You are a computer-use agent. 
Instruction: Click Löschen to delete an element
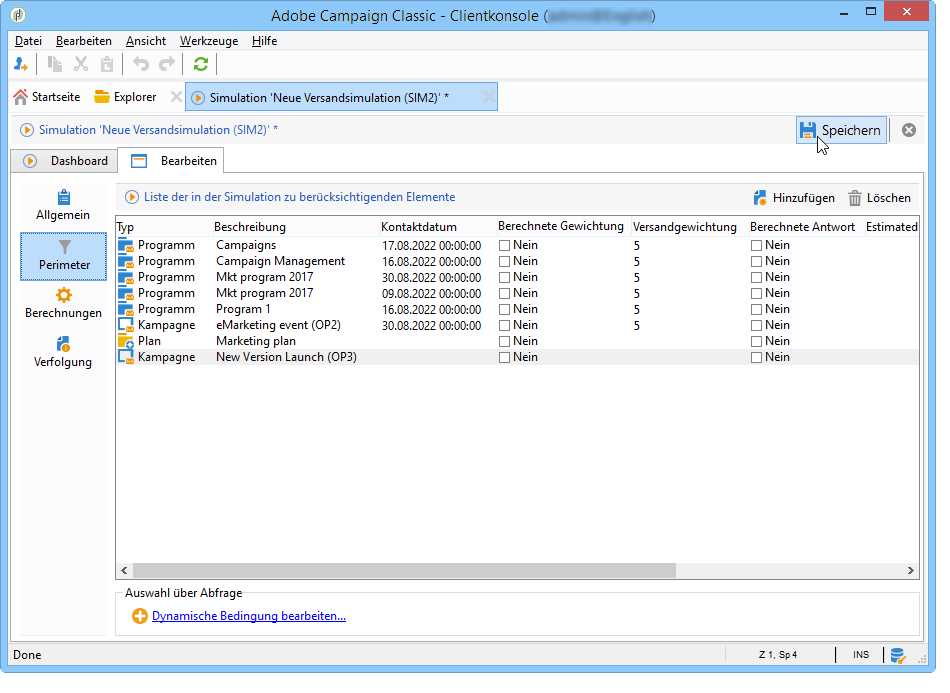[879, 198]
